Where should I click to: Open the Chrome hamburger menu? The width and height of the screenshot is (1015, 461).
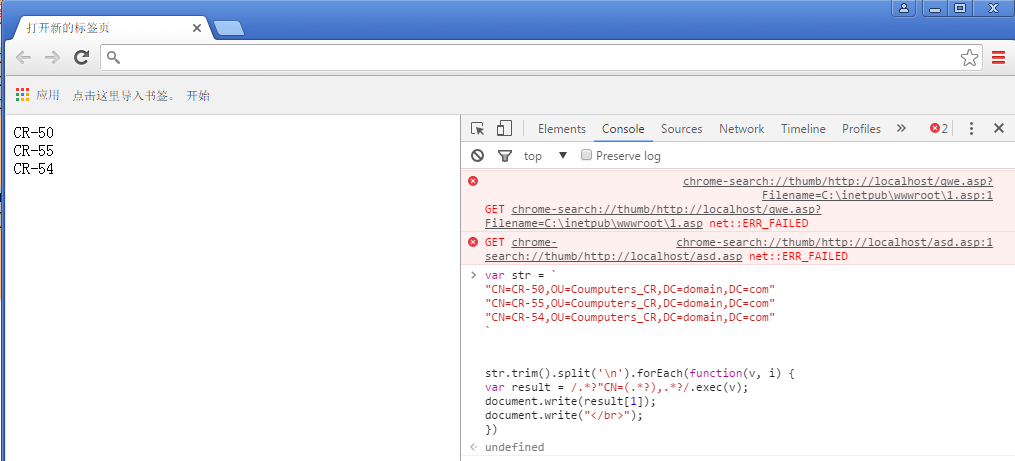(998, 58)
